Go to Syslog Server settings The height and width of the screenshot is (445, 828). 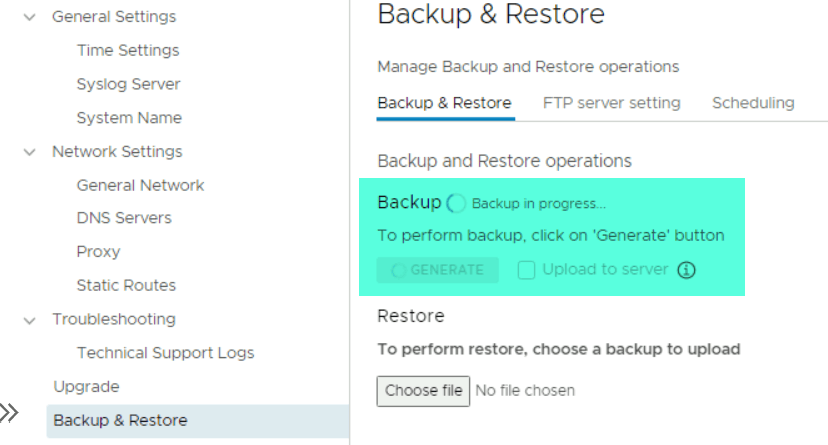128,84
